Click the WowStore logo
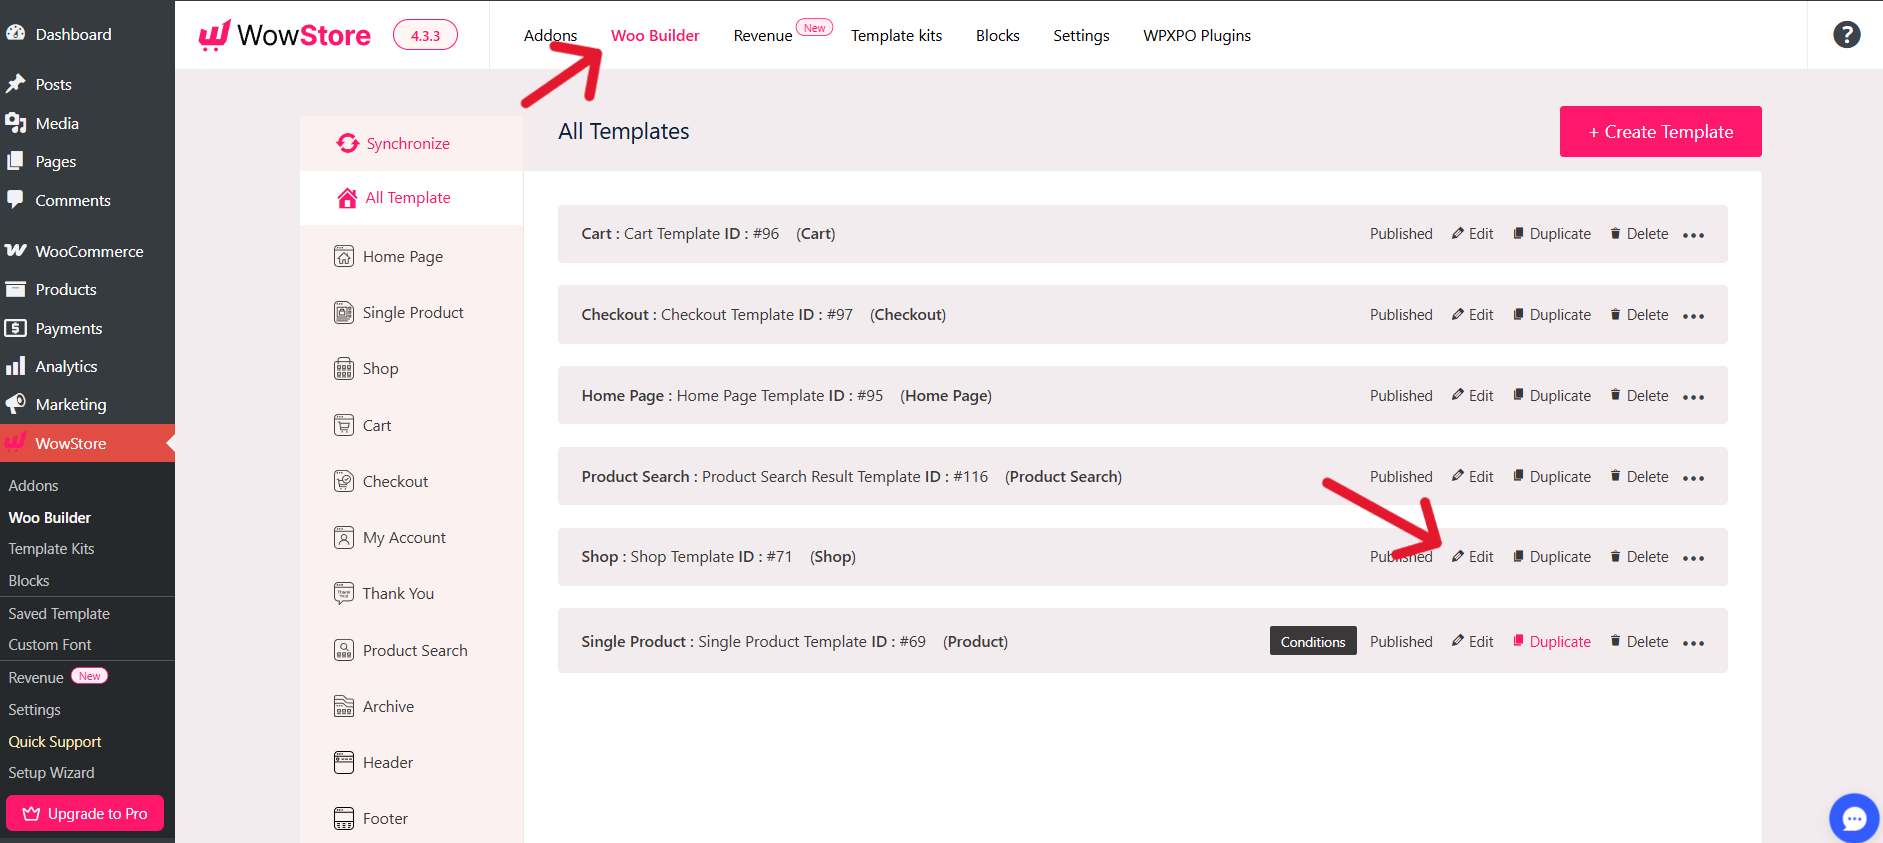Image resolution: width=1883 pixels, height=843 pixels. (x=285, y=35)
